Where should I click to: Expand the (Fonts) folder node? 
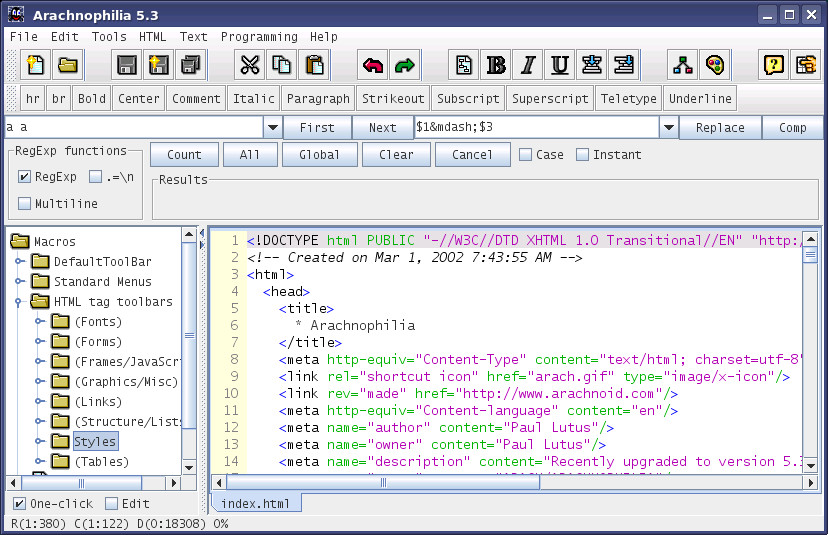(39, 322)
